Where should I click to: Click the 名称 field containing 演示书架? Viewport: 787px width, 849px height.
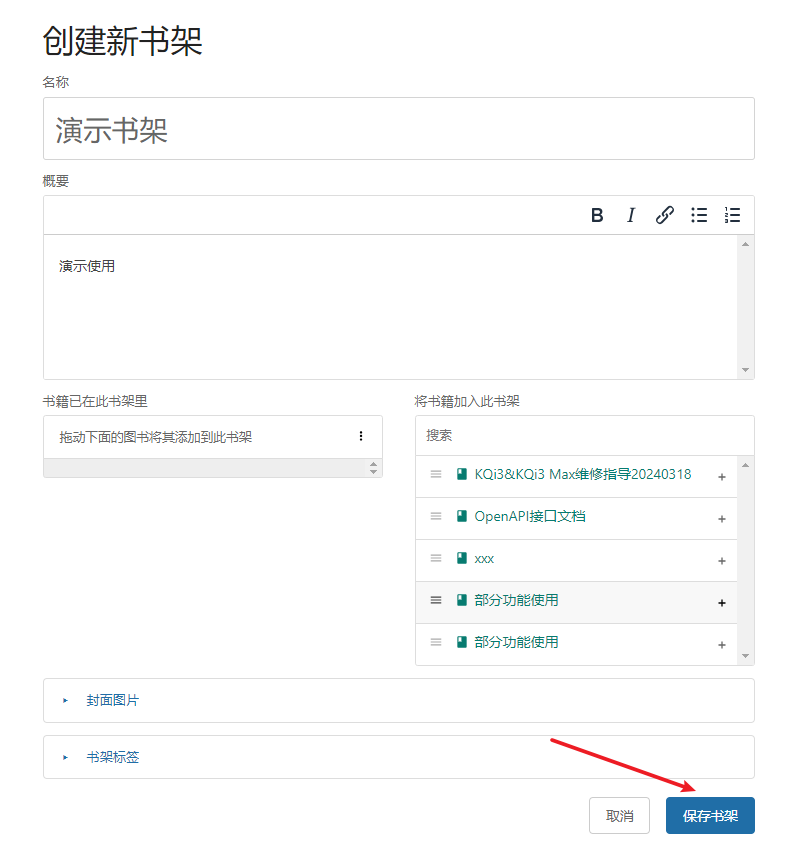[398, 129]
